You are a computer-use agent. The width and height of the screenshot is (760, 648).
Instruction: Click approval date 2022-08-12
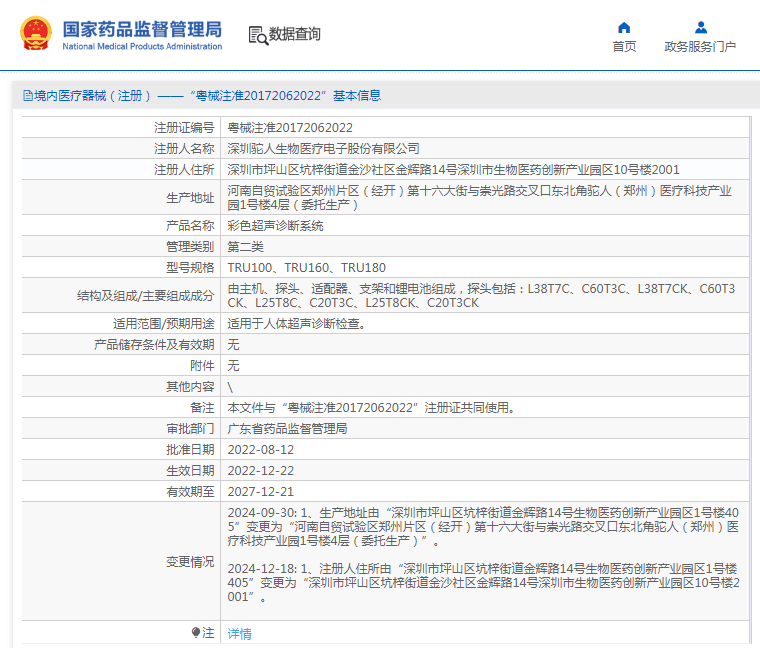(x=261, y=450)
